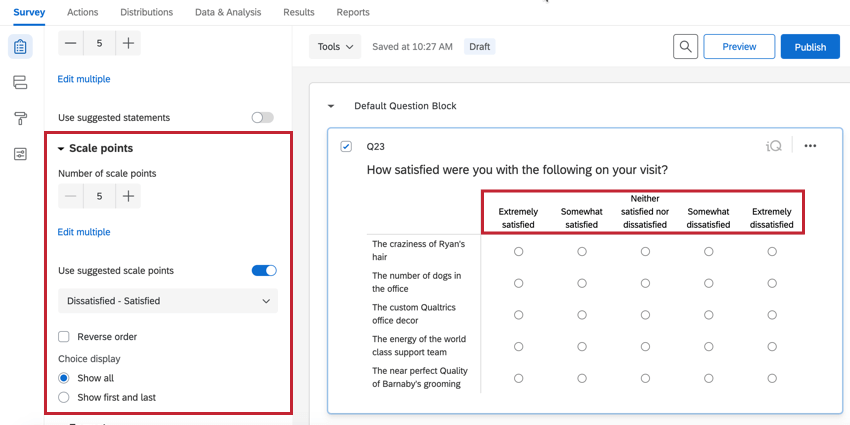Open the Tools dropdown menu
850x425 pixels.
[335, 47]
